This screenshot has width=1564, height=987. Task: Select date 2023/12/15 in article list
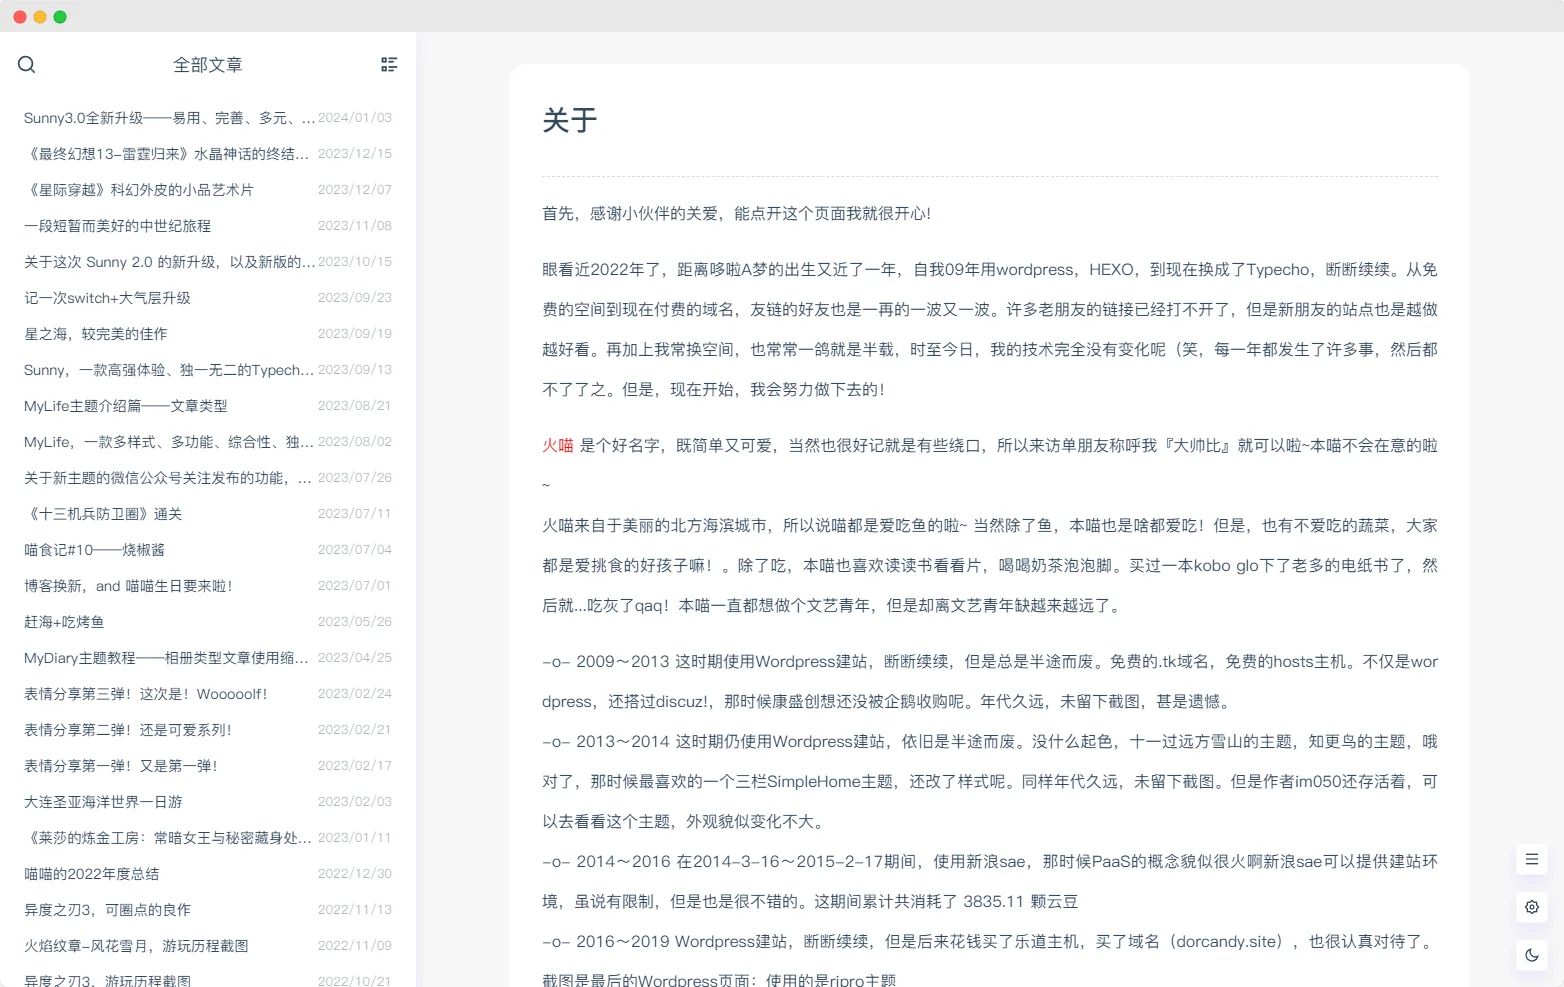(x=355, y=154)
